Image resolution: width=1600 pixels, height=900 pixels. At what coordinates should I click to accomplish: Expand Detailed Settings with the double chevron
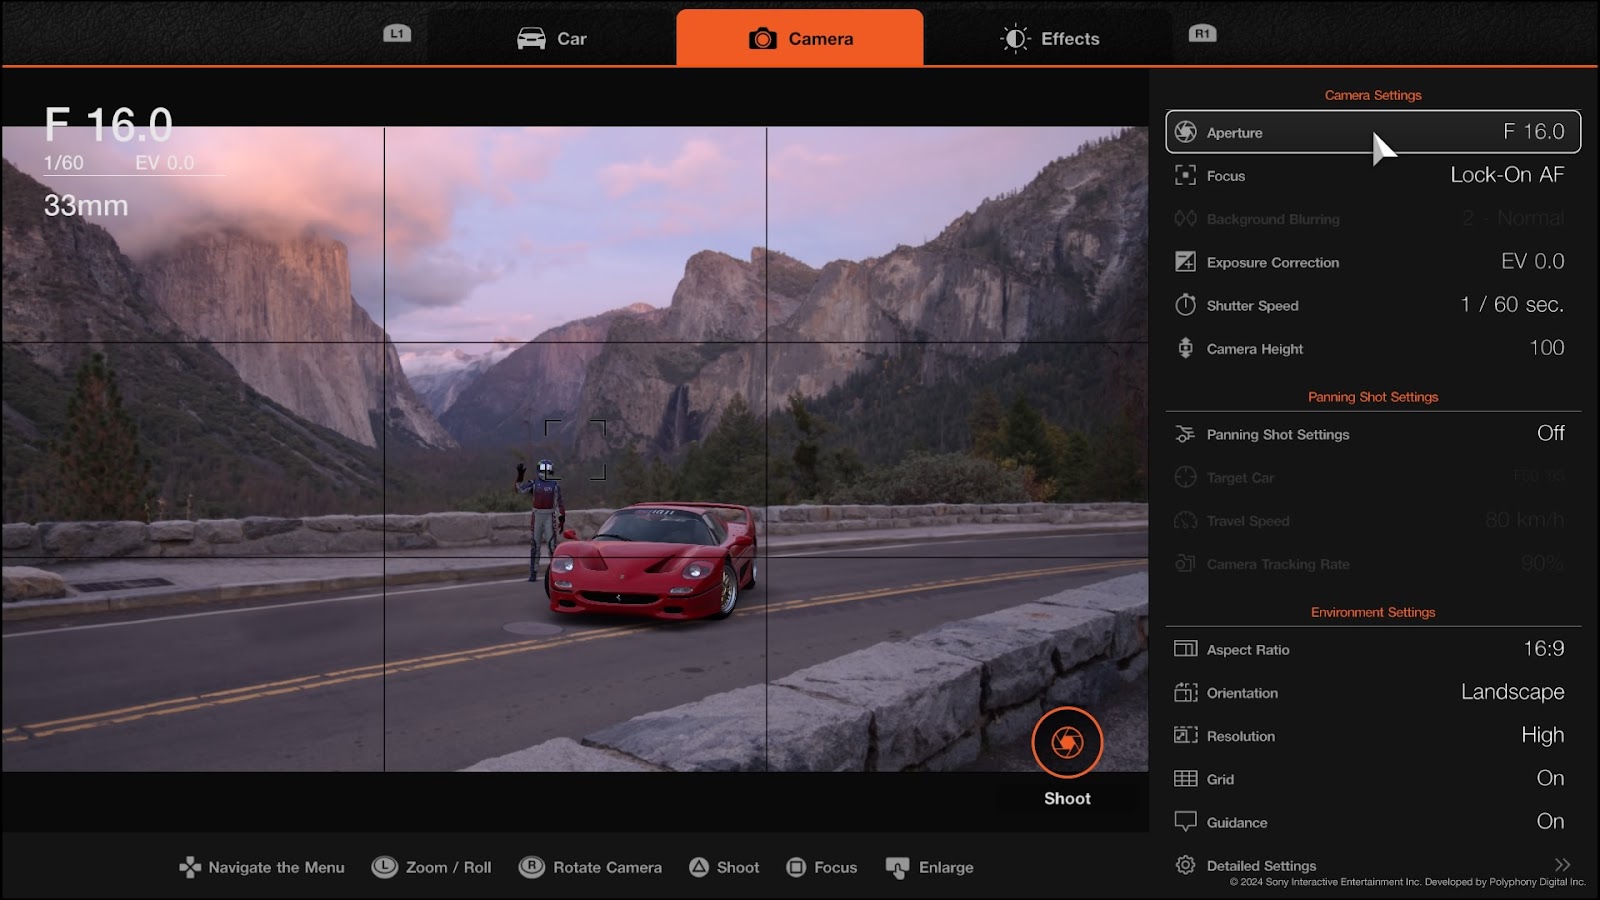coord(1563,865)
